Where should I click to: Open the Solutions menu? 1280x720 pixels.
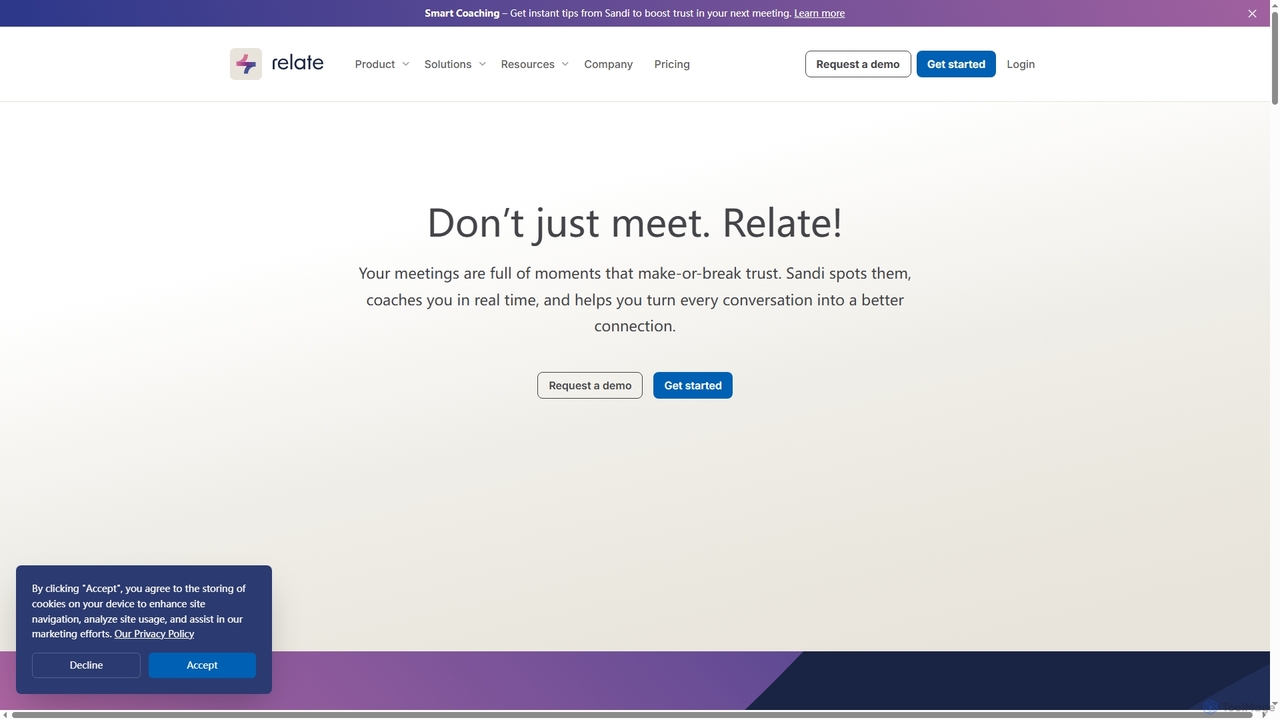click(x=448, y=64)
